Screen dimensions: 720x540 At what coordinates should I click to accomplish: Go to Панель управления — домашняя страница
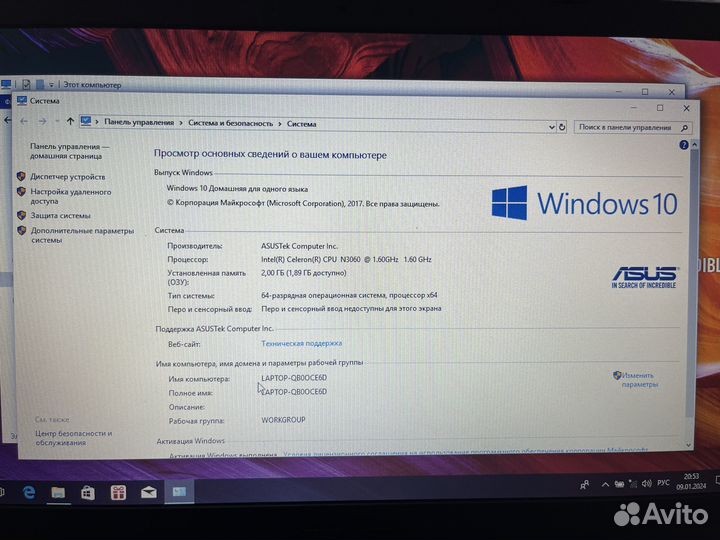click(69, 151)
